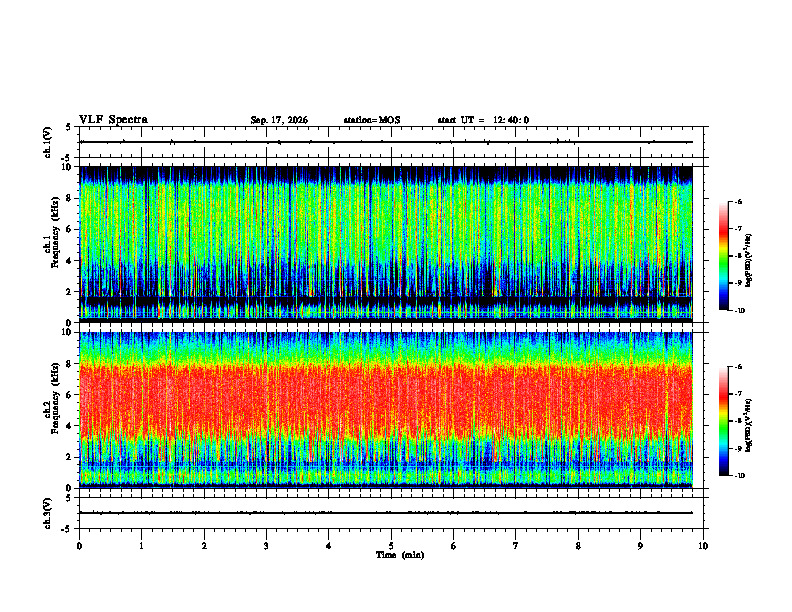Click the ch.1(V) waveform strip
Image resolution: width=792 pixels, height=612 pixels.
point(386,142)
